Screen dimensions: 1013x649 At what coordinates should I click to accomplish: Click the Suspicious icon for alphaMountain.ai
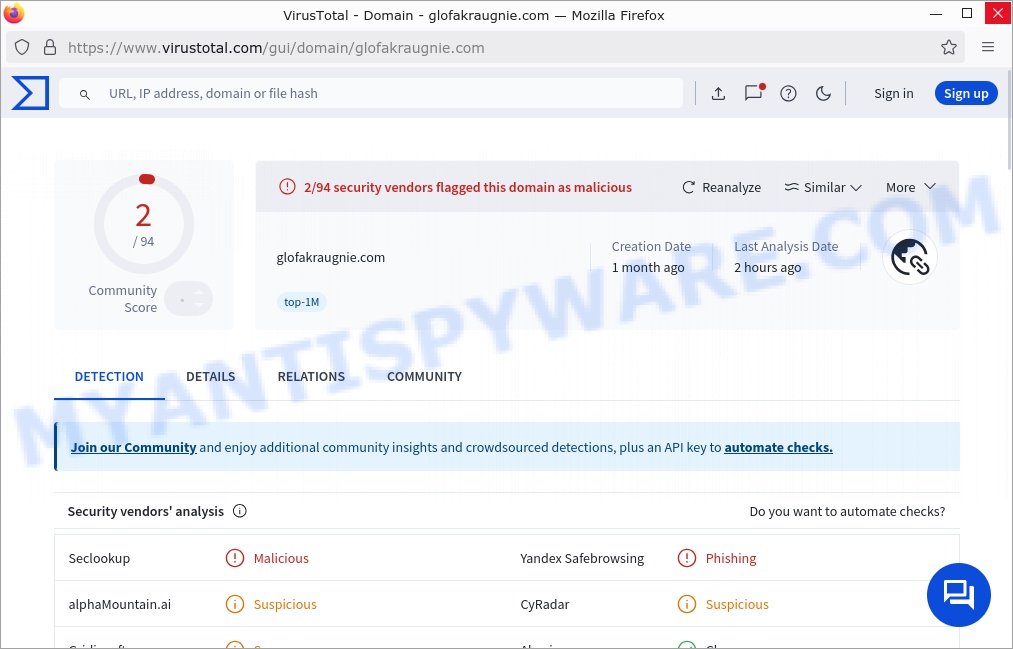[235, 604]
